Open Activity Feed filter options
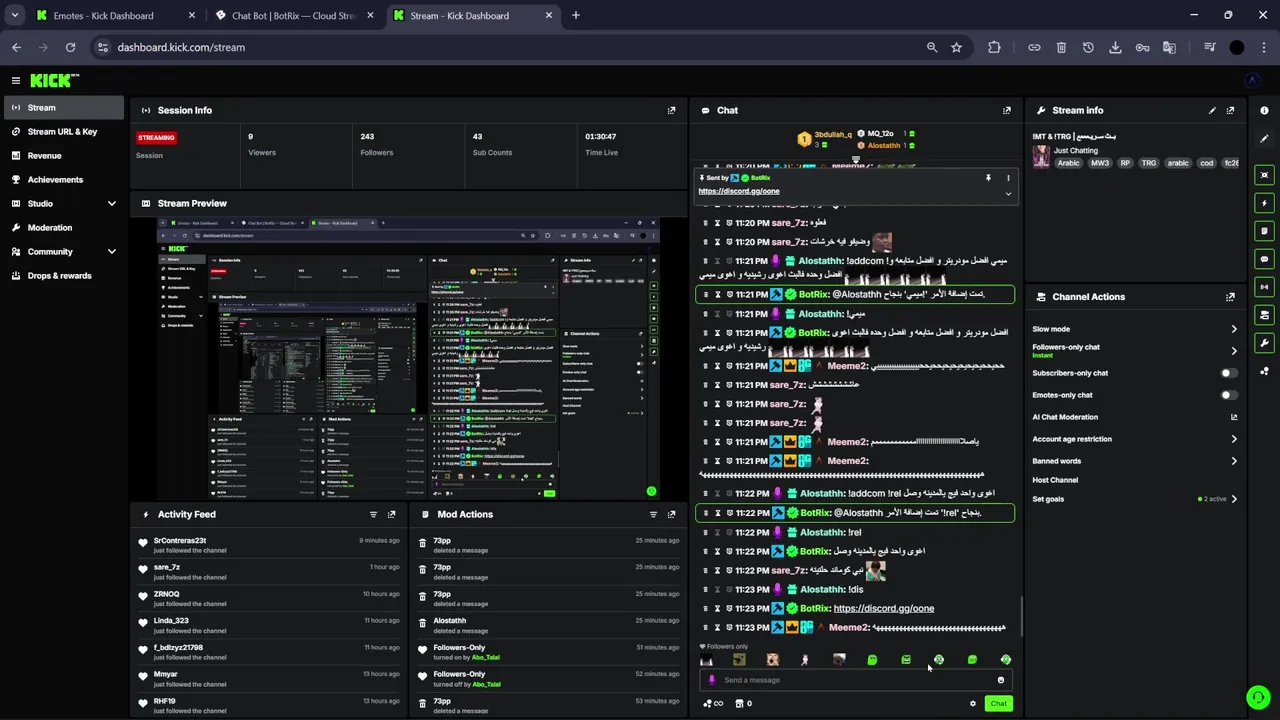The width and height of the screenshot is (1280, 720). coord(373,514)
